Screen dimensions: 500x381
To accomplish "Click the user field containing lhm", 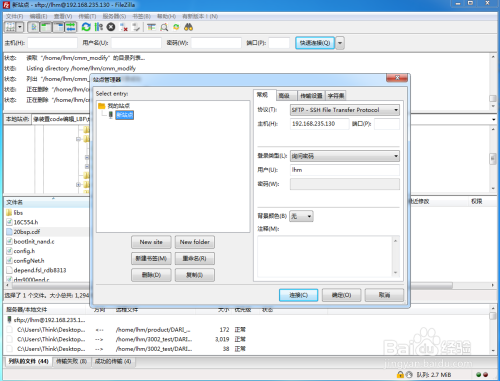I will (345, 170).
